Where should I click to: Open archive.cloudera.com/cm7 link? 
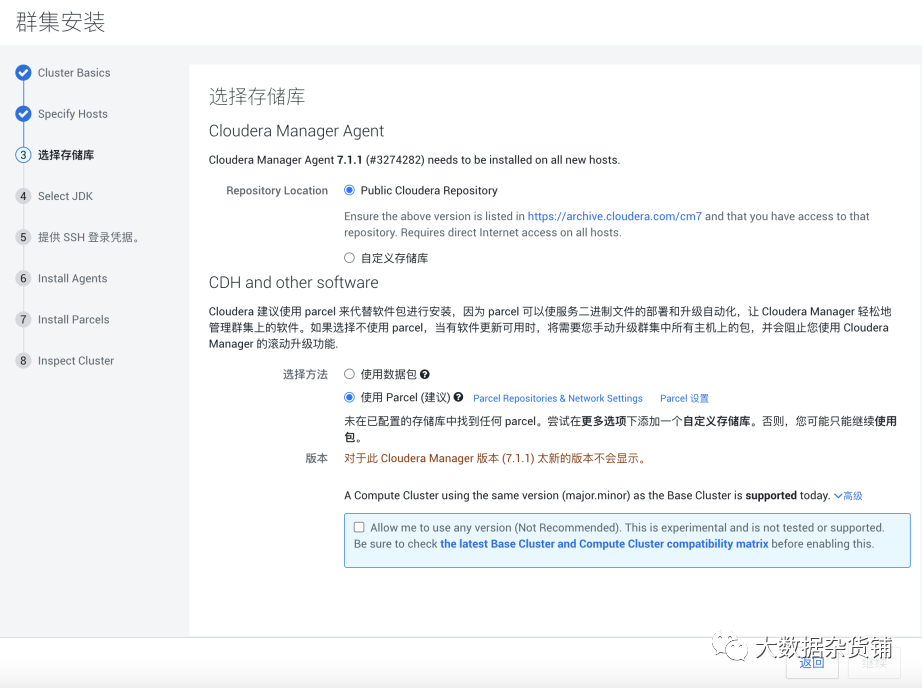[614, 216]
